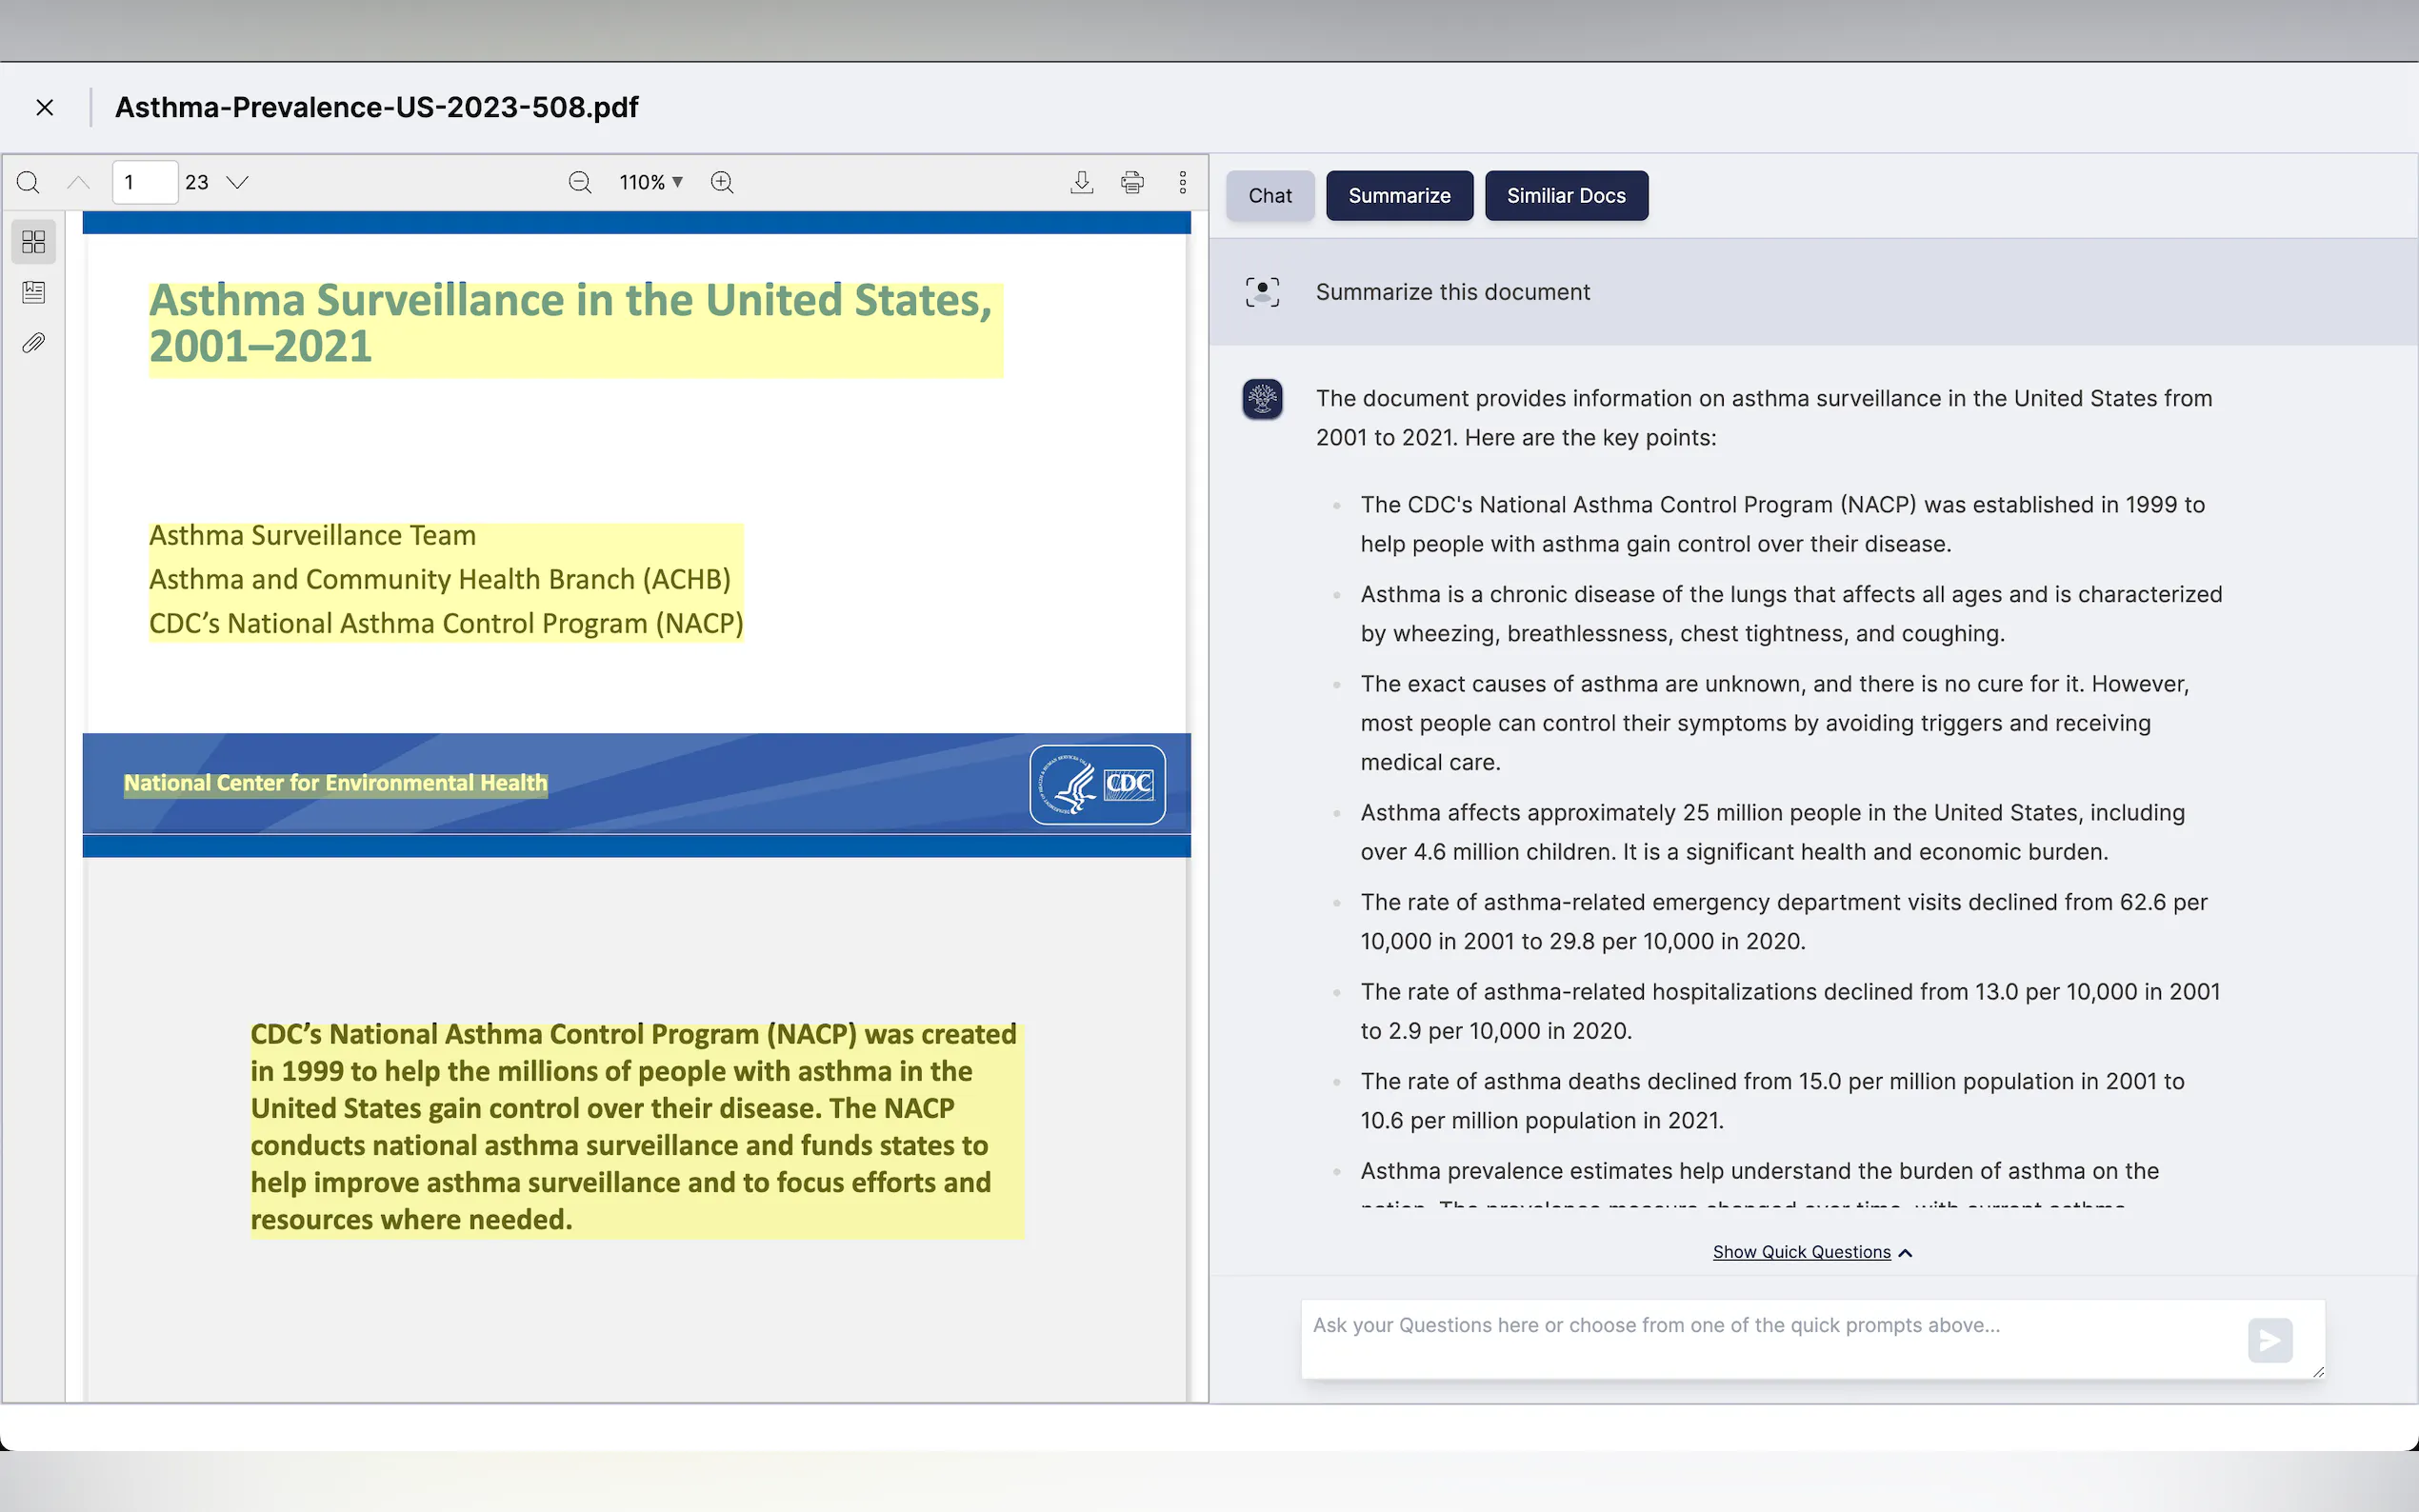Viewport: 2419px width, 1512px height.
Task: Switch to the Chat tab
Action: tap(1269, 196)
